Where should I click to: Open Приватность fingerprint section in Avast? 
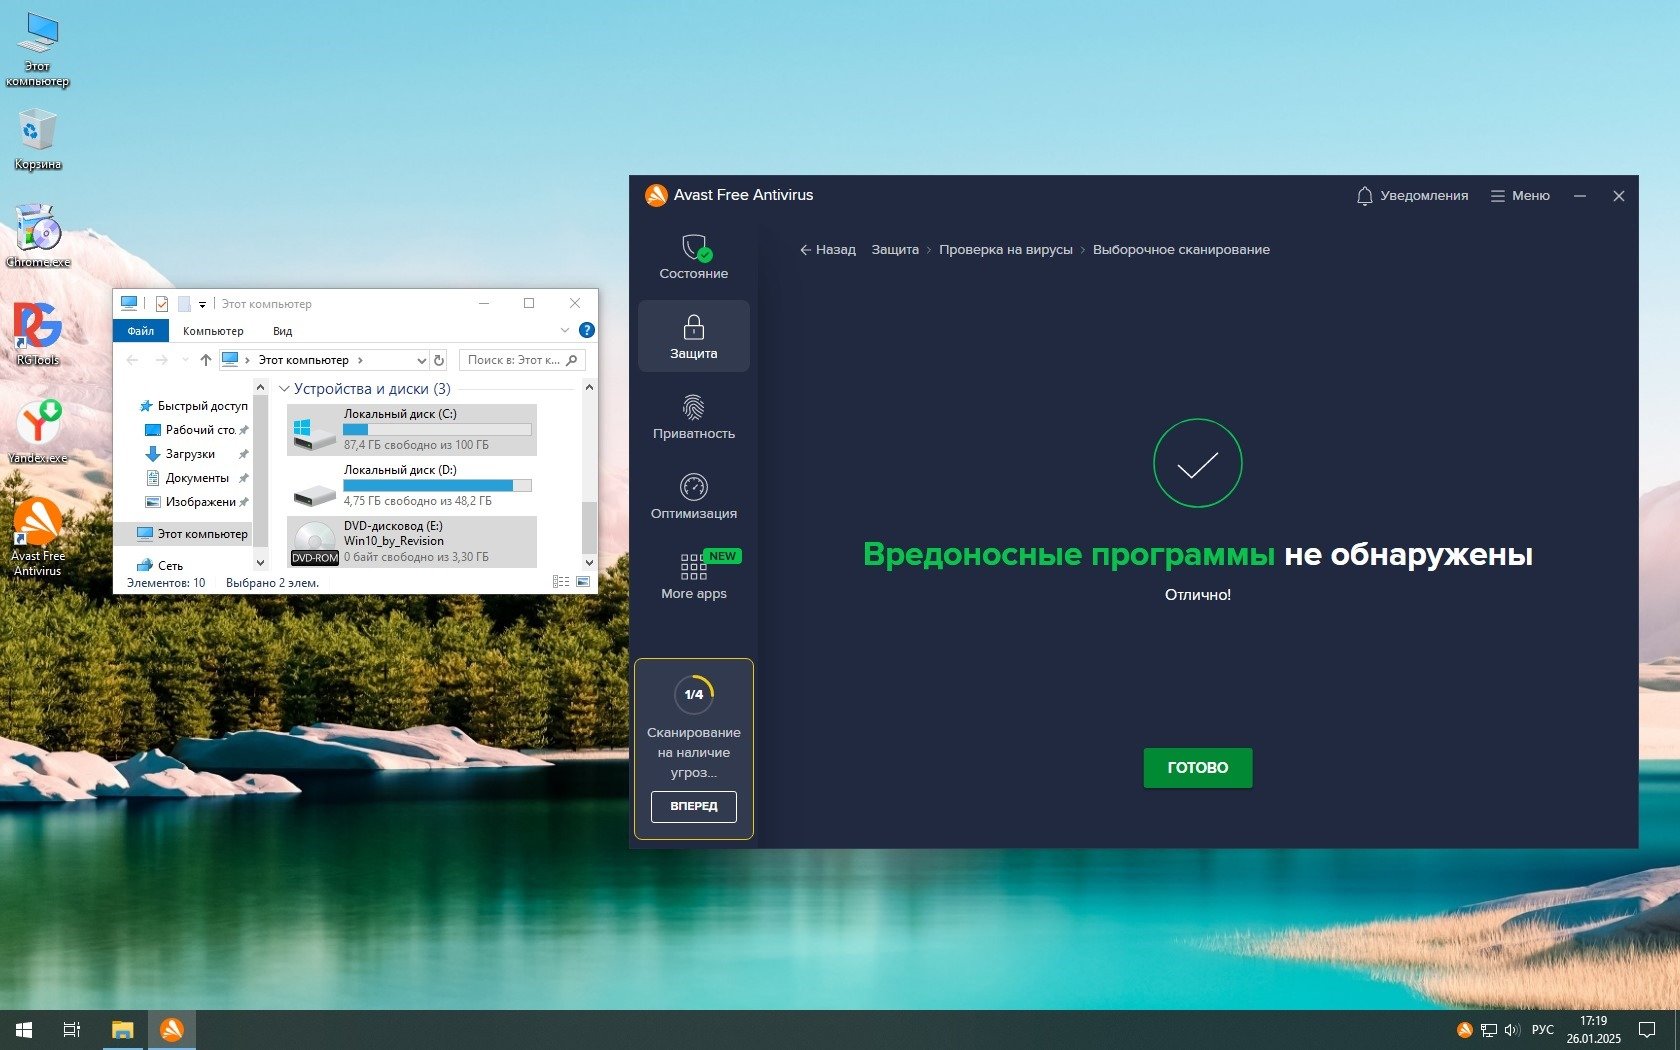pyautogui.click(x=693, y=417)
